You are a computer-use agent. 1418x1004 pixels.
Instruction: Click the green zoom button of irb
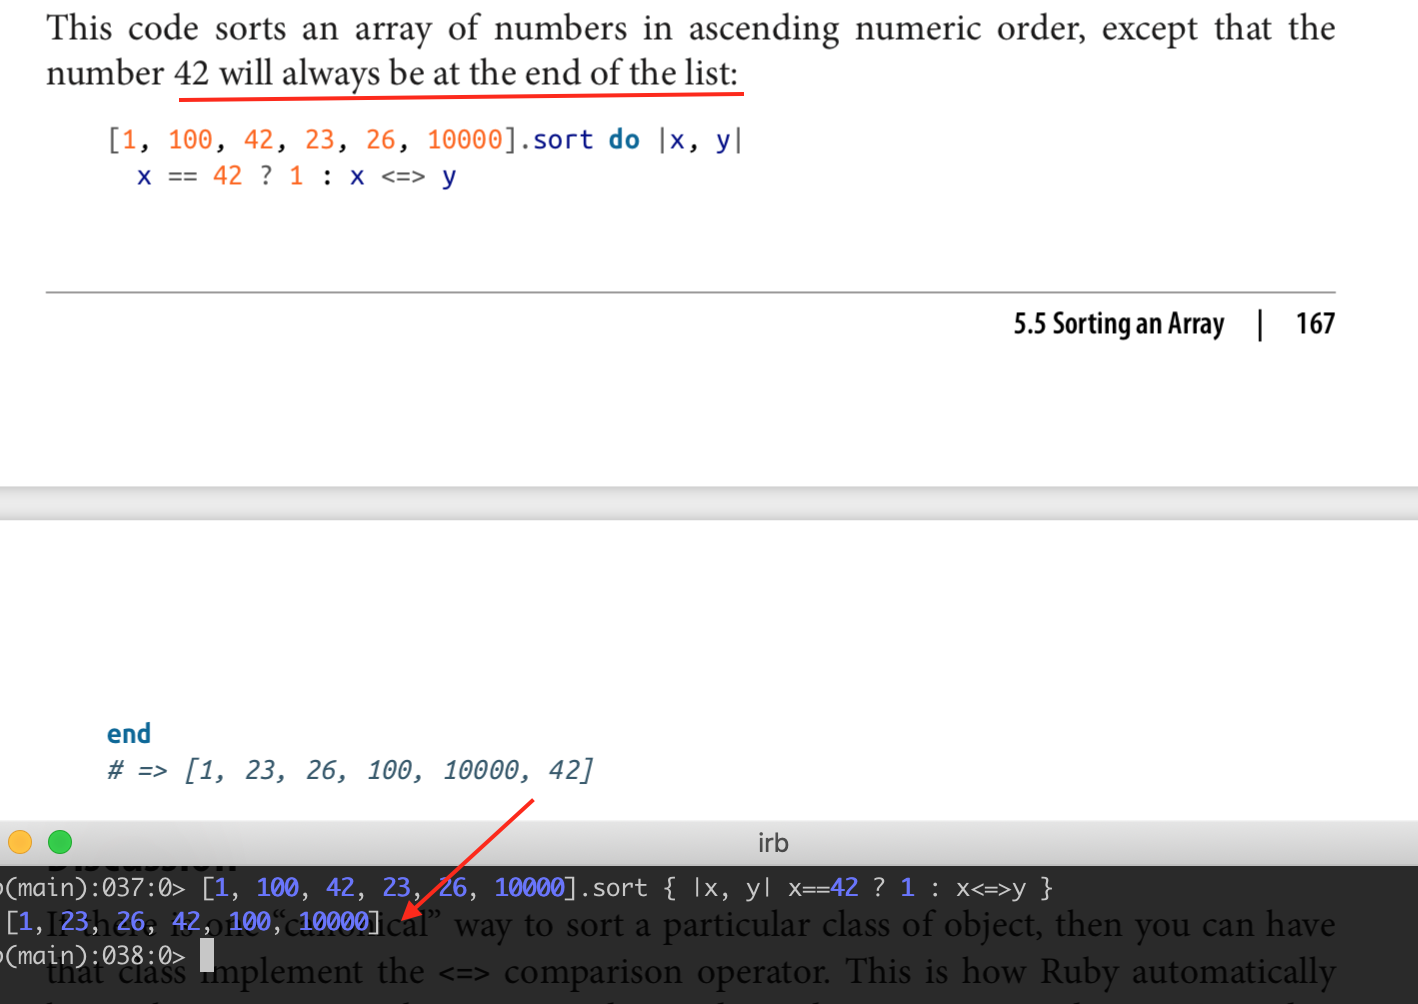pyautogui.click(x=60, y=842)
